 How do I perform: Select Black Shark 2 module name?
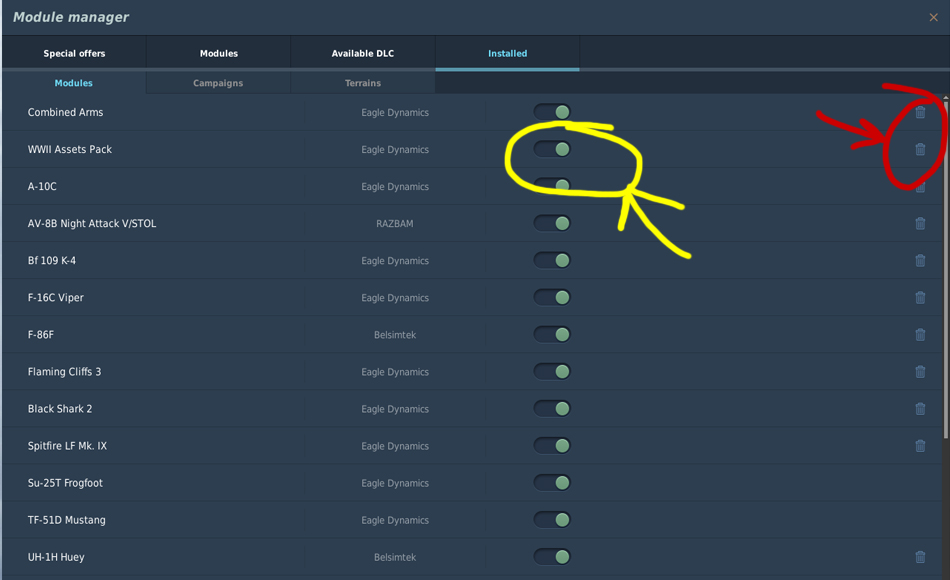click(x=60, y=408)
